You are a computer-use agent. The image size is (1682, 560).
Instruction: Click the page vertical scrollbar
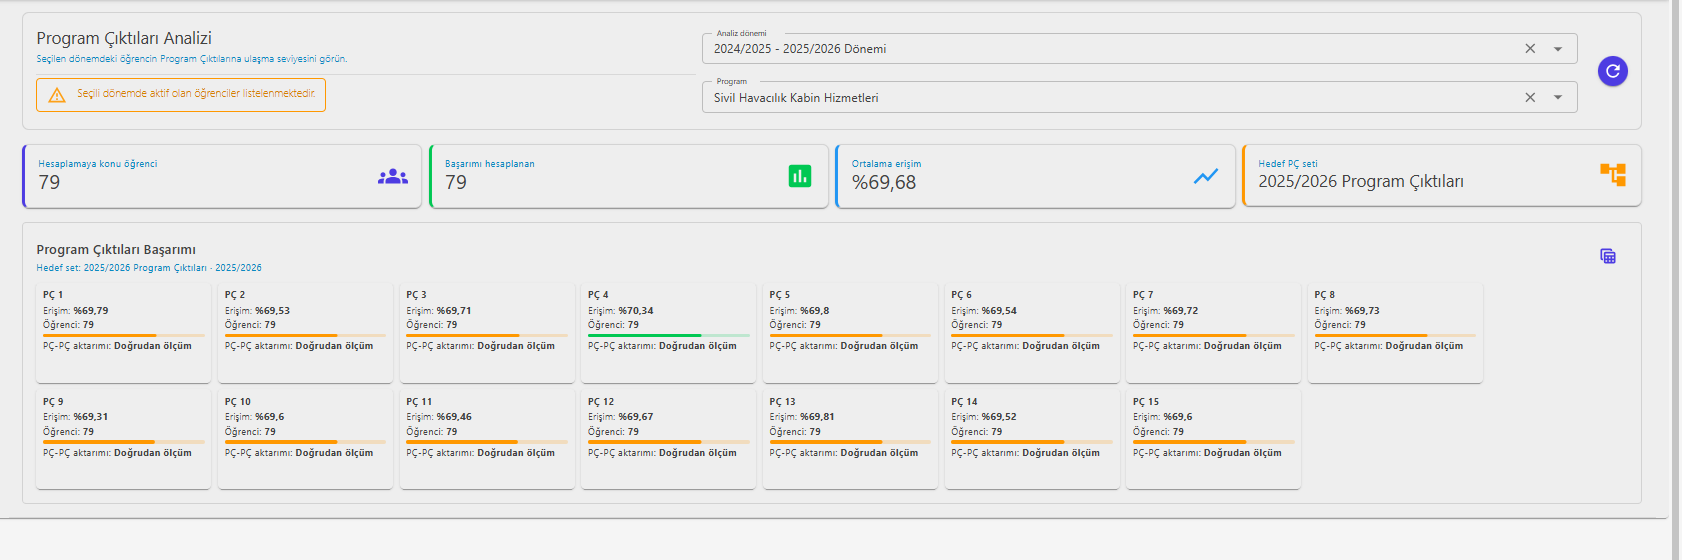coord(1676,280)
